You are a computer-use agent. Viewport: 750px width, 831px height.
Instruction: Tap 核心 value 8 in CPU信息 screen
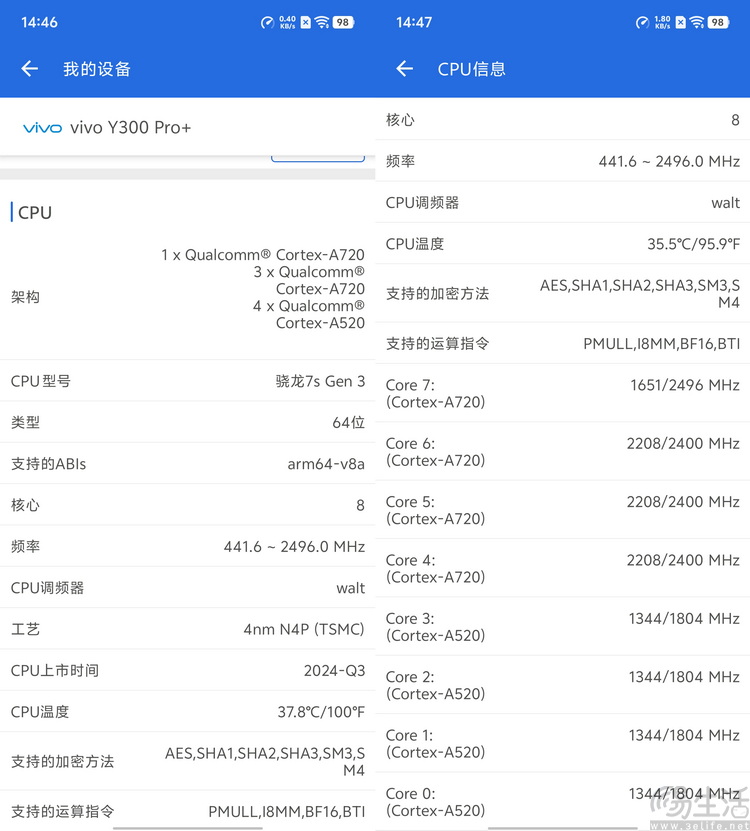pos(735,120)
